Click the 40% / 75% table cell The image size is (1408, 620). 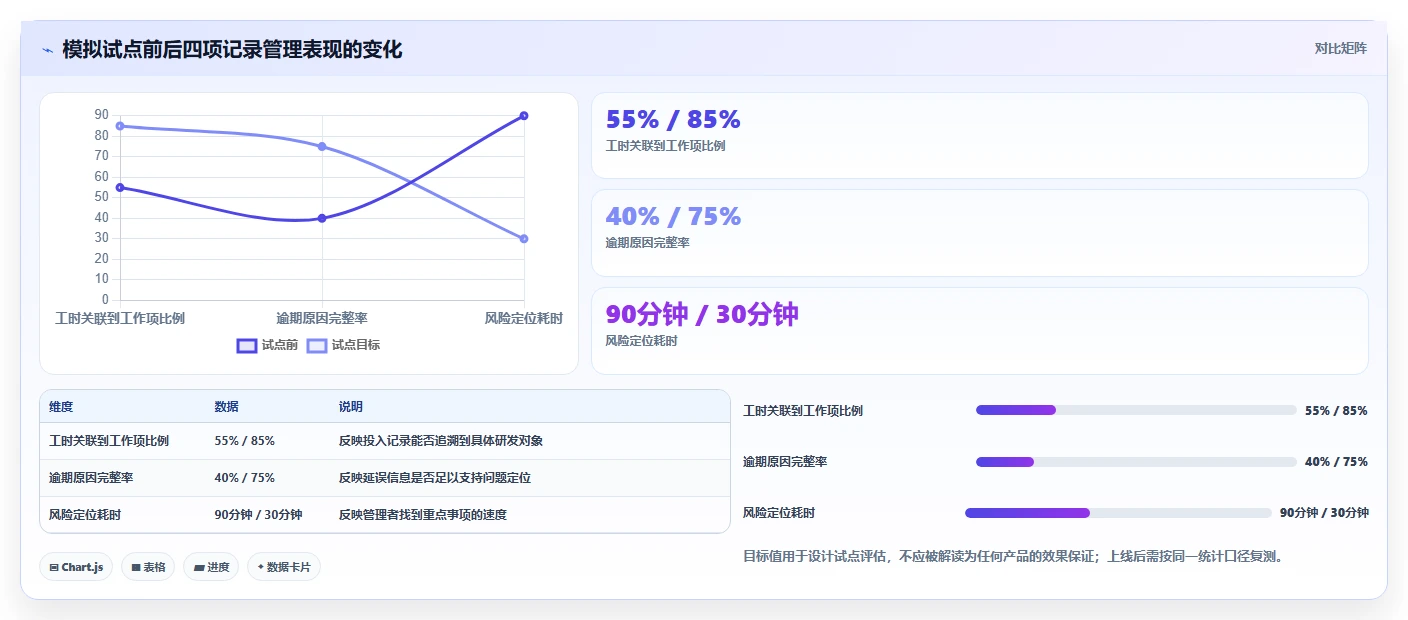[x=244, y=478]
